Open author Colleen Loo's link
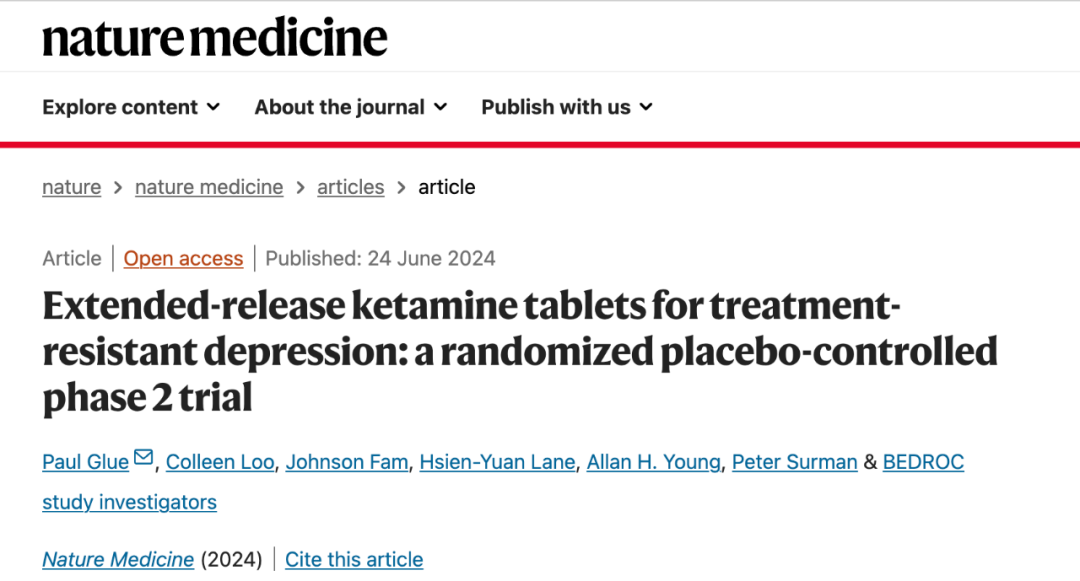 point(220,462)
